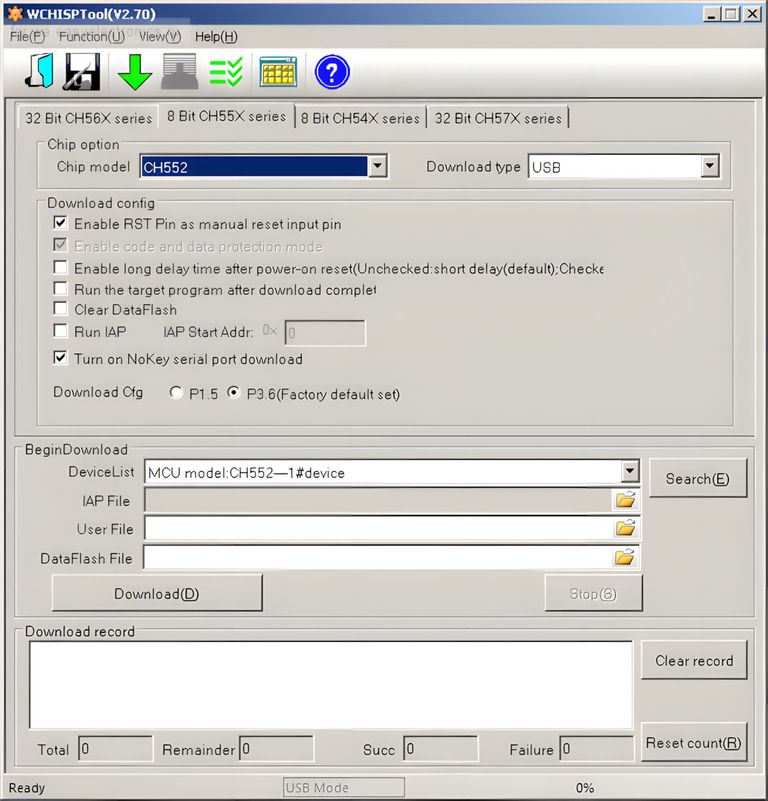The width and height of the screenshot is (768, 801).
Task: Click the blue question mark help icon
Action: [332, 72]
